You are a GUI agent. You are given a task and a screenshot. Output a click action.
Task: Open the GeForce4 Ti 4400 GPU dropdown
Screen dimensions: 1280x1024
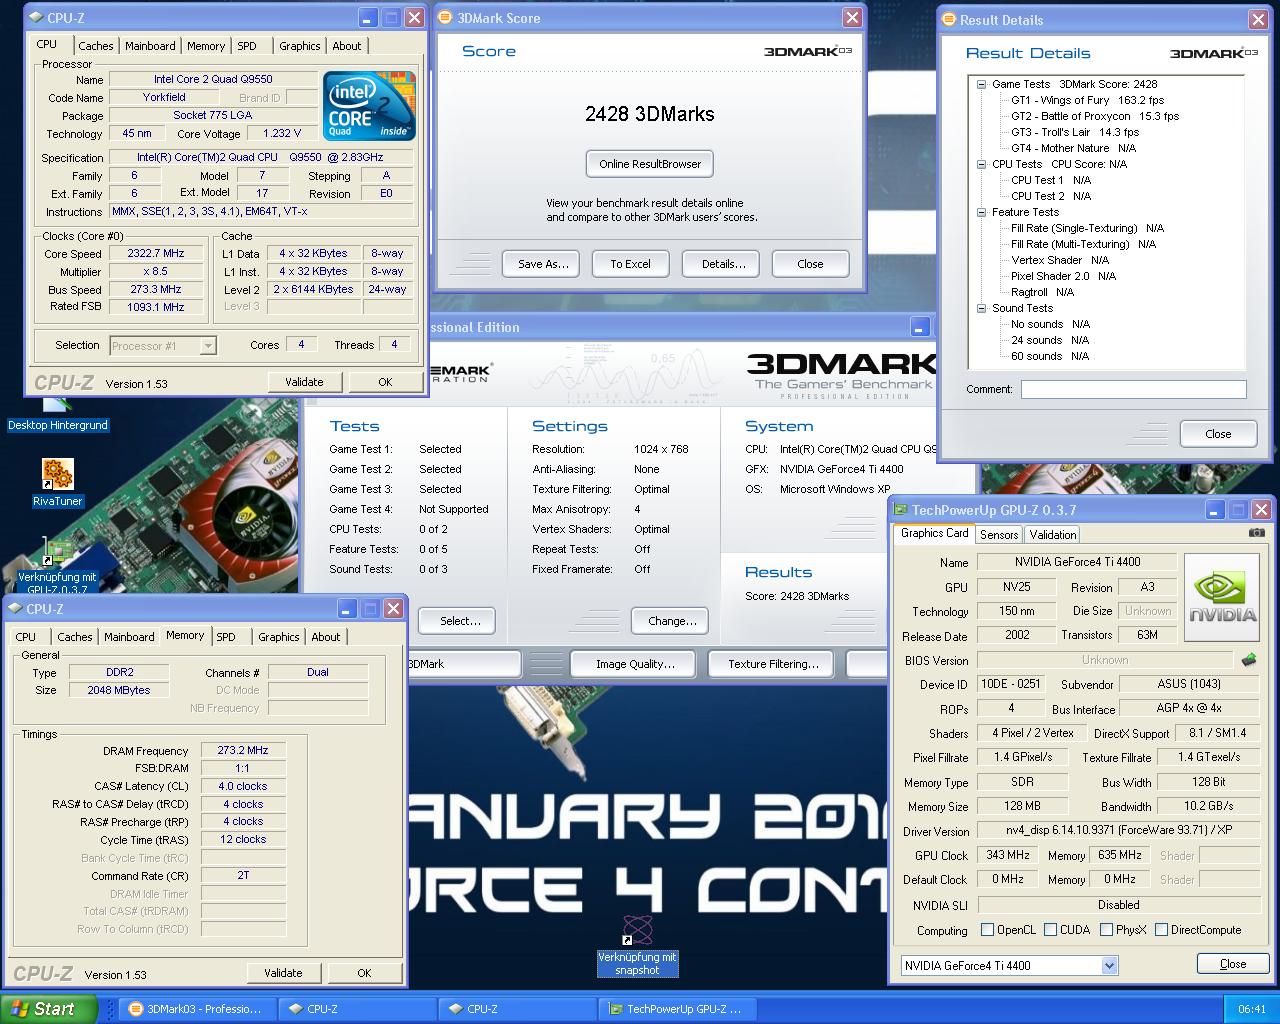(1008, 966)
